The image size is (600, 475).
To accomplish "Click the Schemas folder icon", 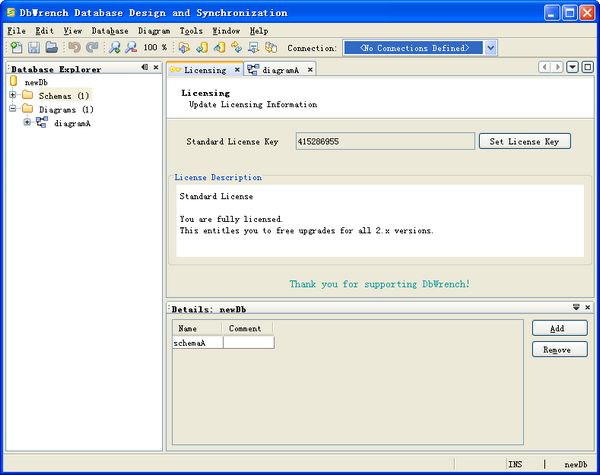I will [x=28, y=95].
